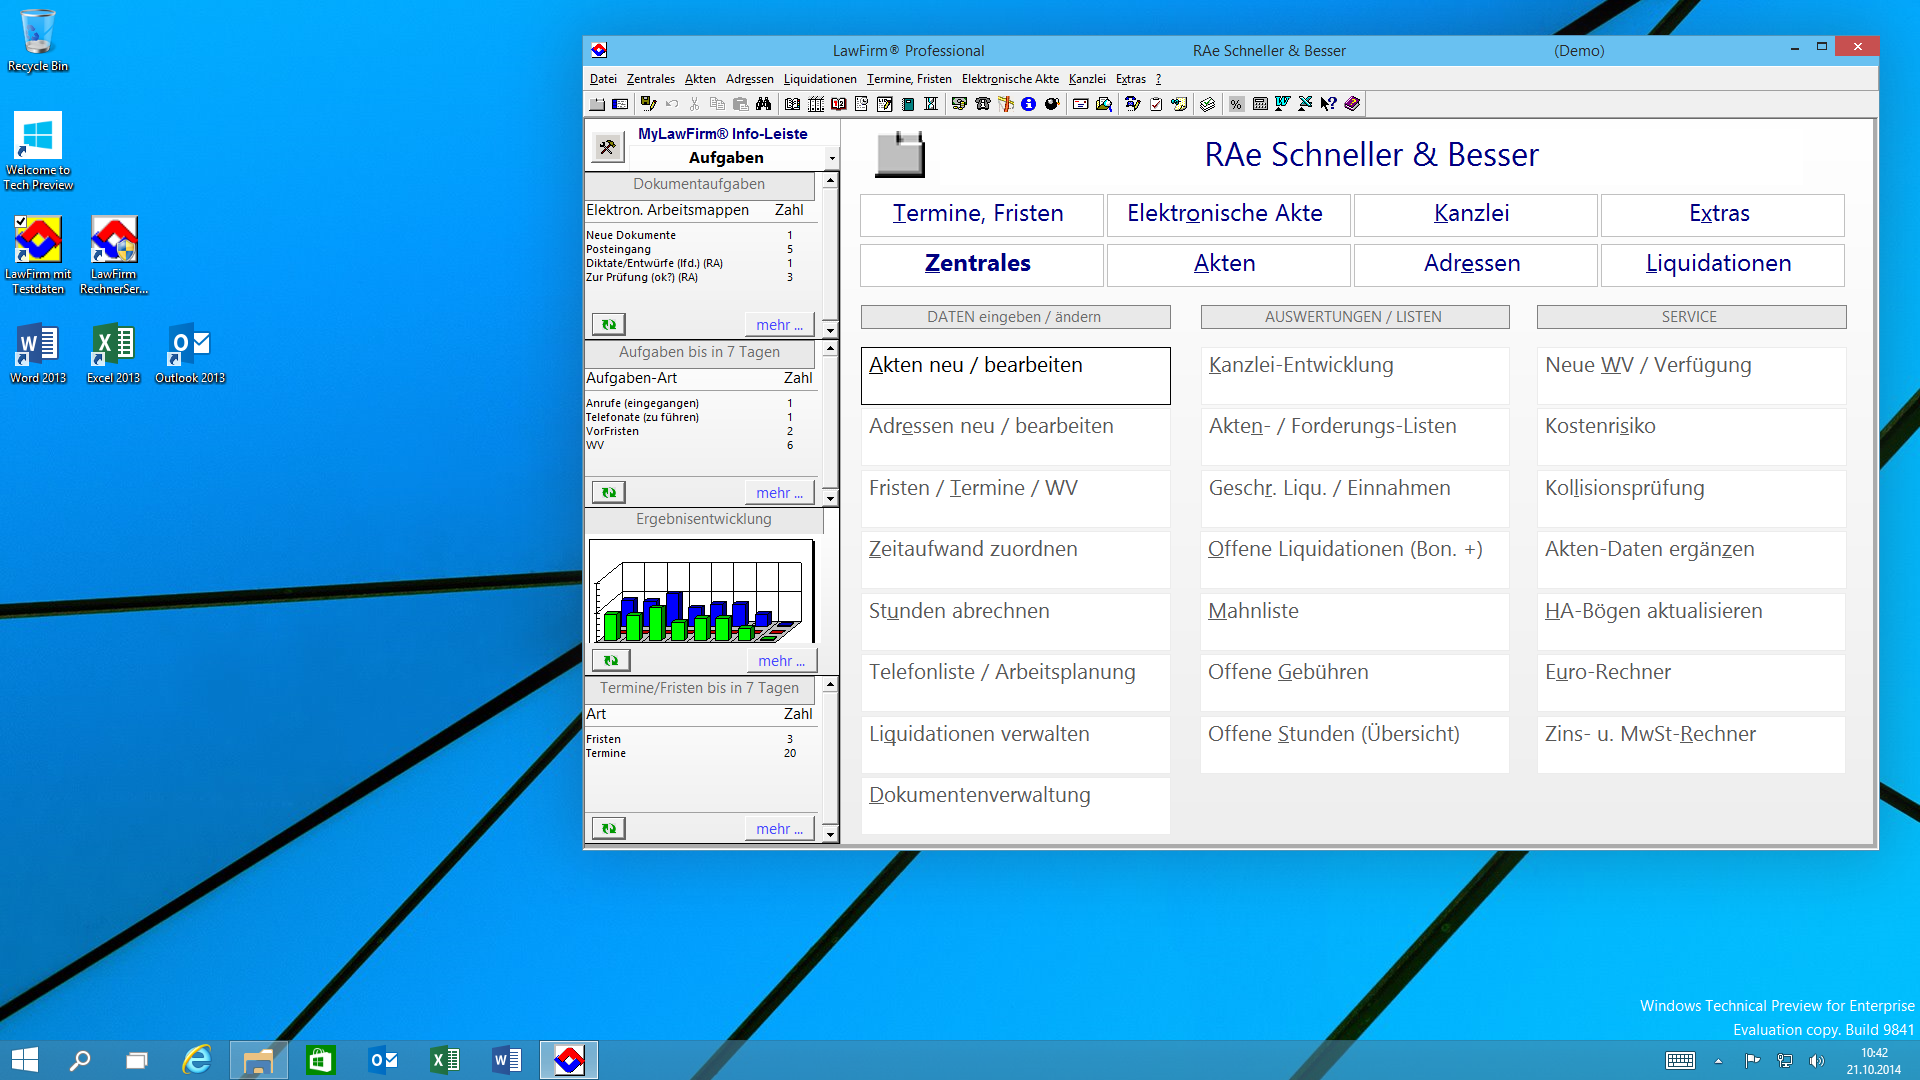This screenshot has height=1080, width=1920.
Task: Click the Ergebnisentwicklung bar chart thumbnail
Action: pos(701,591)
